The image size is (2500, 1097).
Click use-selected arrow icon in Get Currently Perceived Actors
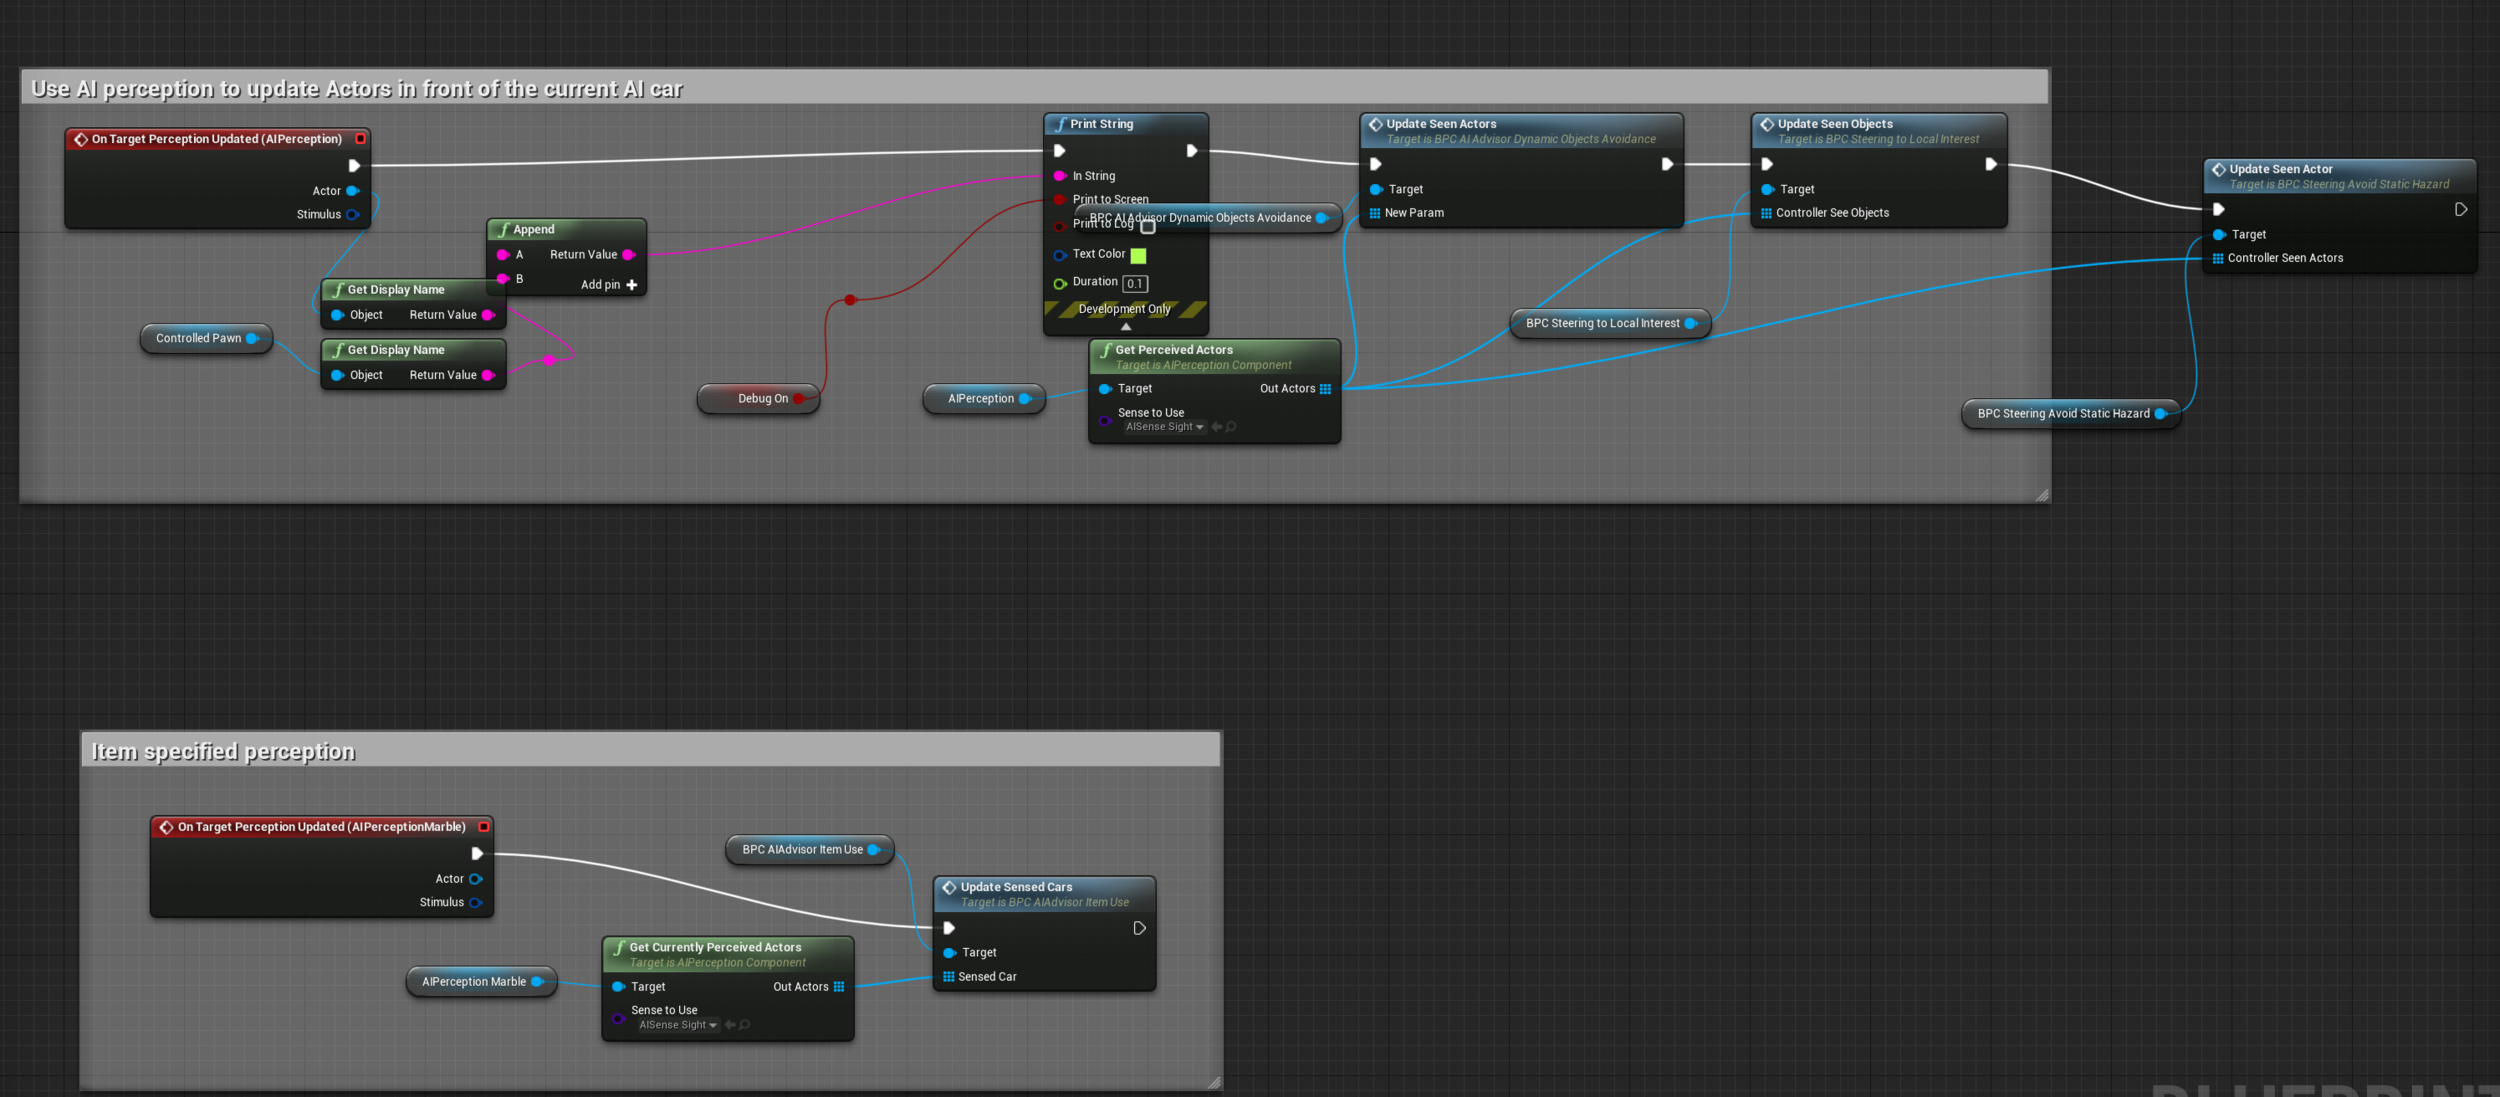[x=730, y=1025]
